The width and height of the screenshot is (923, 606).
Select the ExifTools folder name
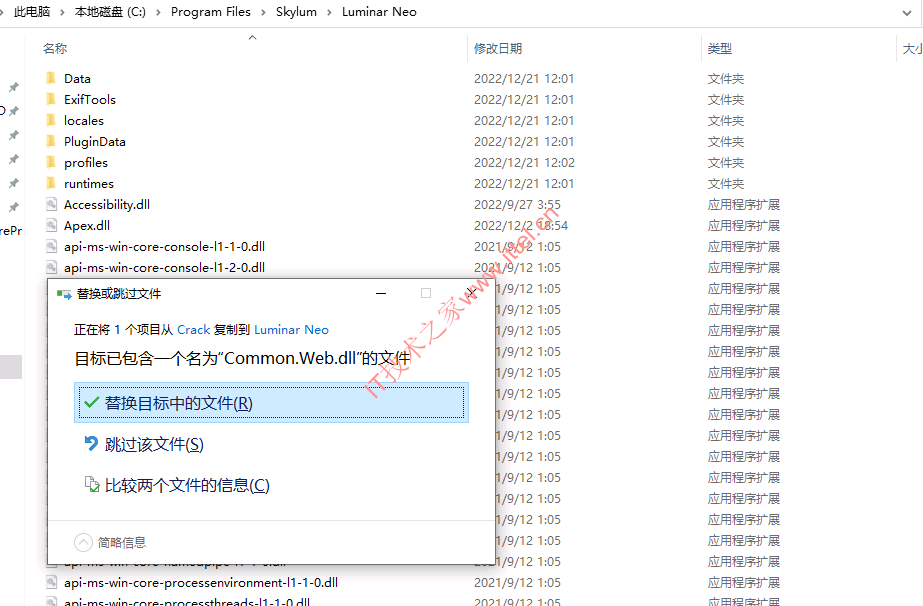tap(90, 100)
